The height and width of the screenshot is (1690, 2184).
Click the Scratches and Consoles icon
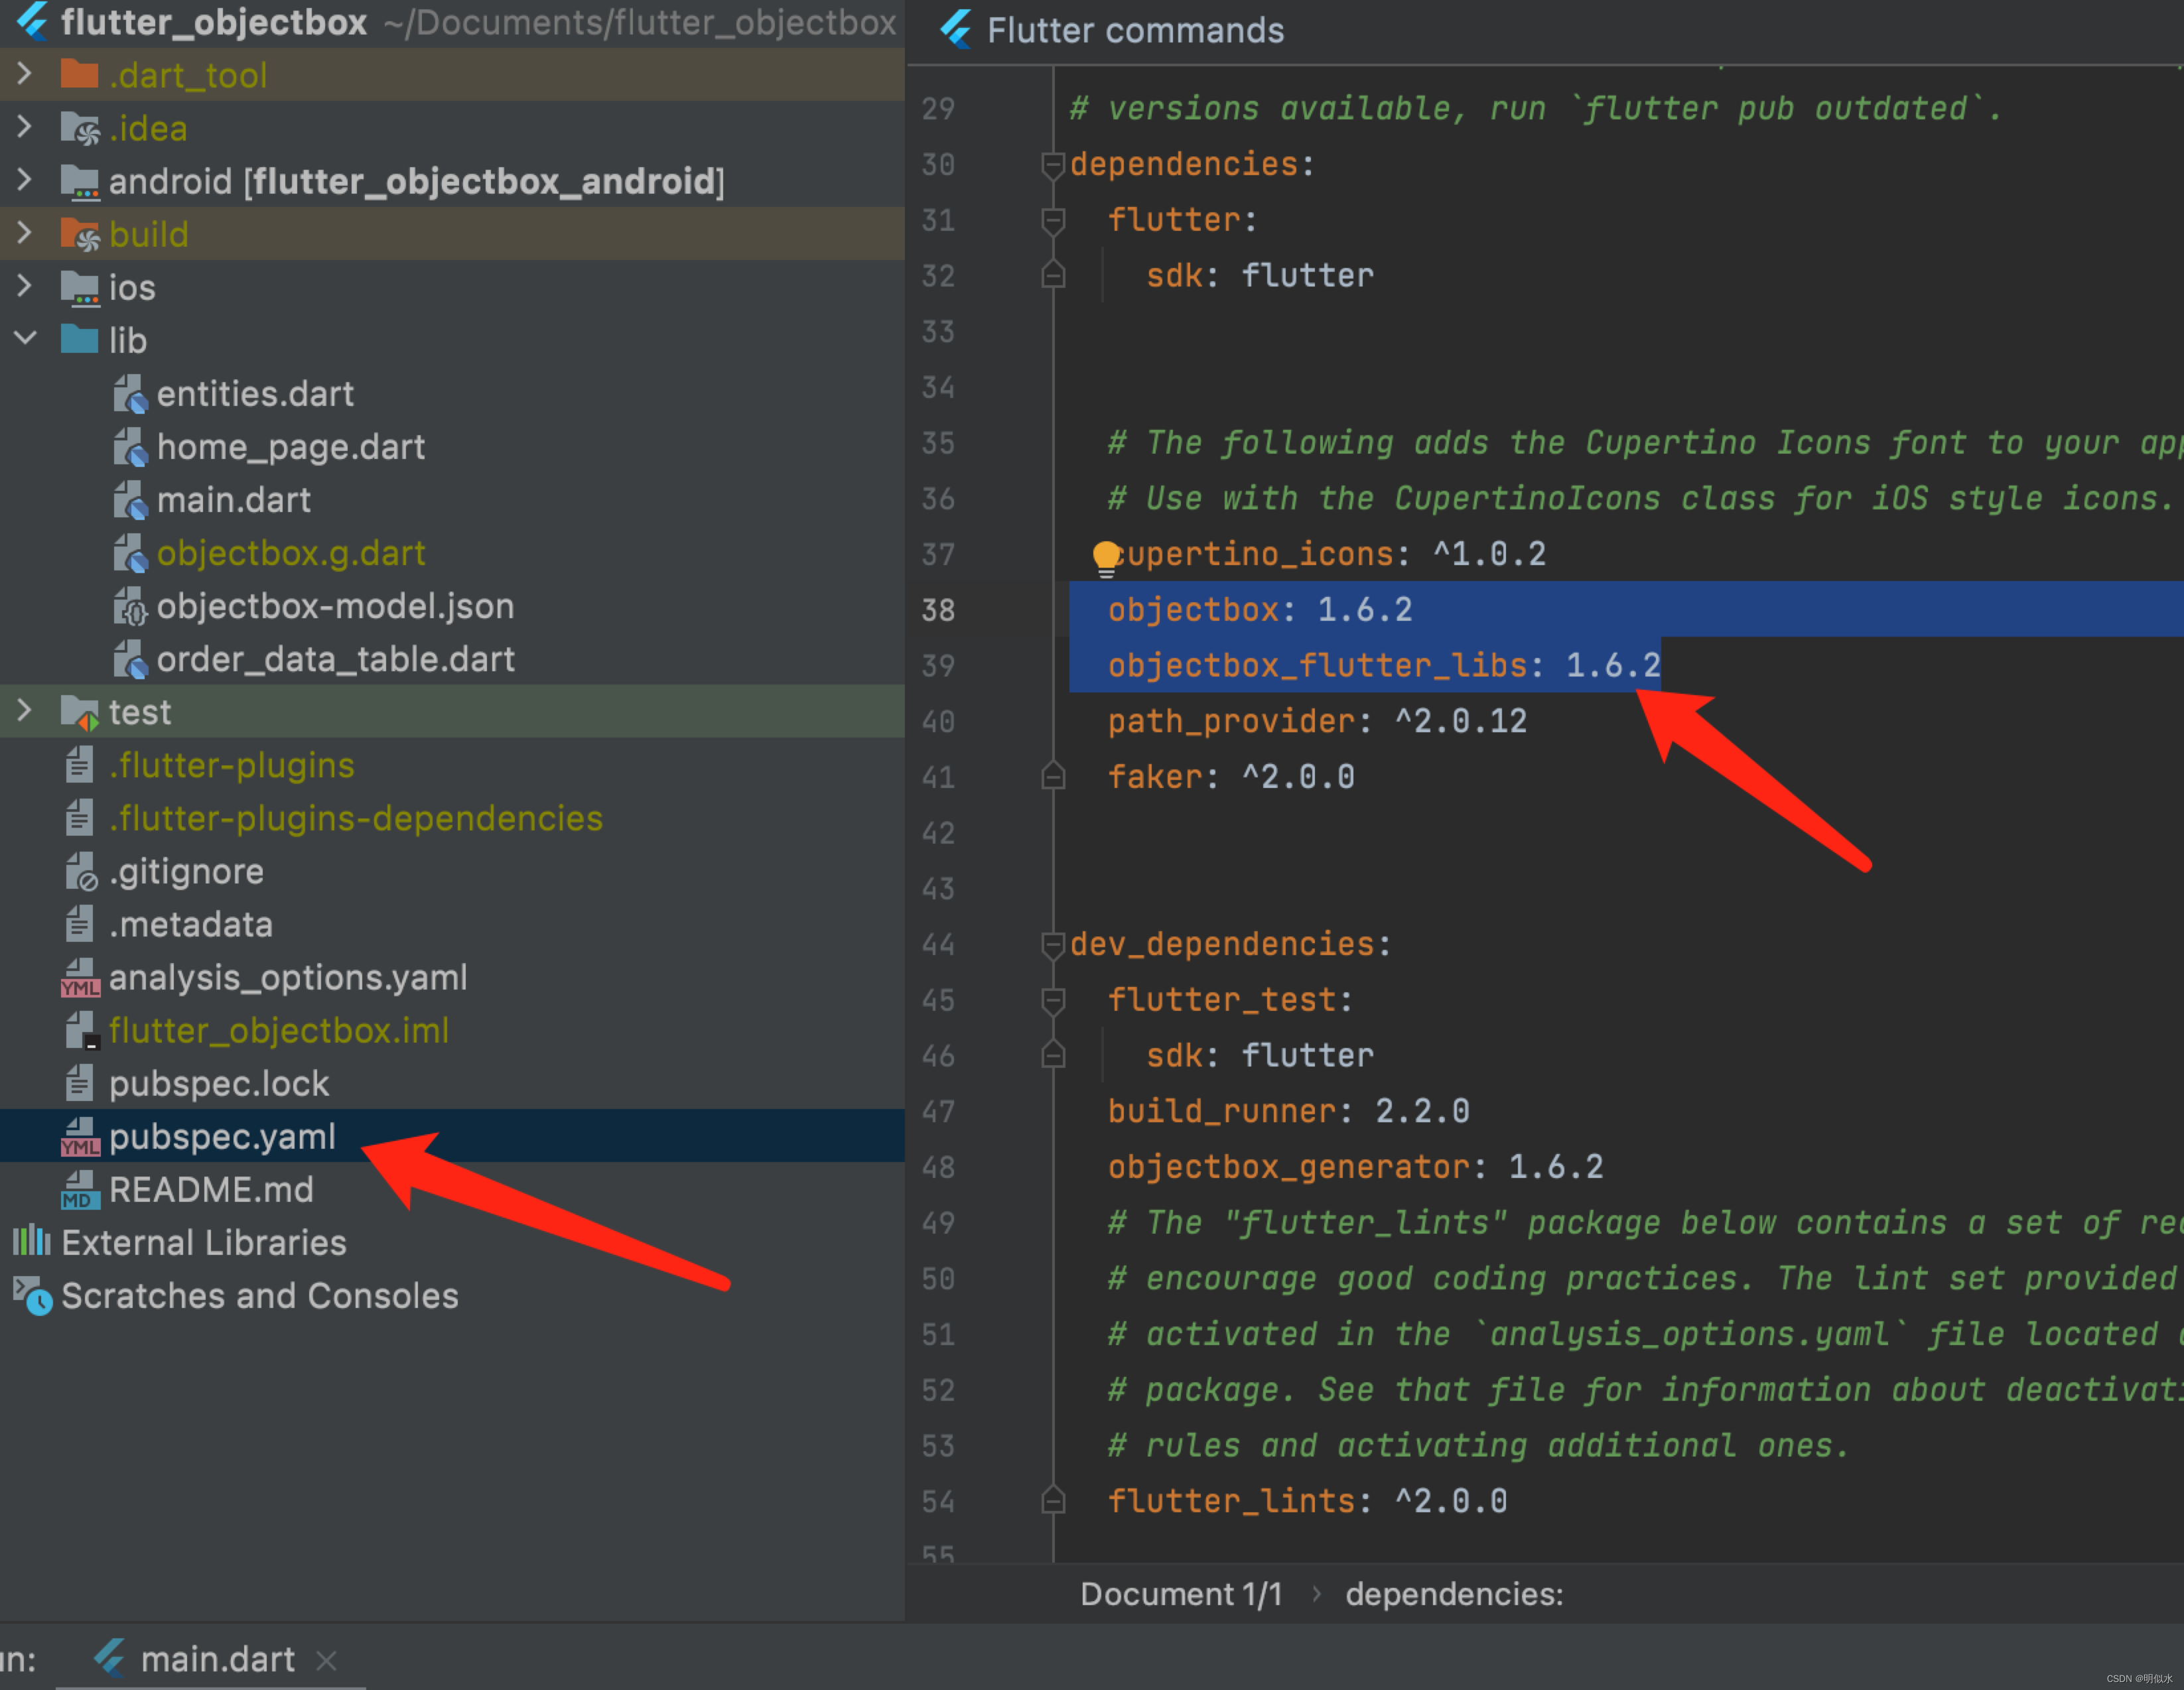click(x=32, y=1296)
